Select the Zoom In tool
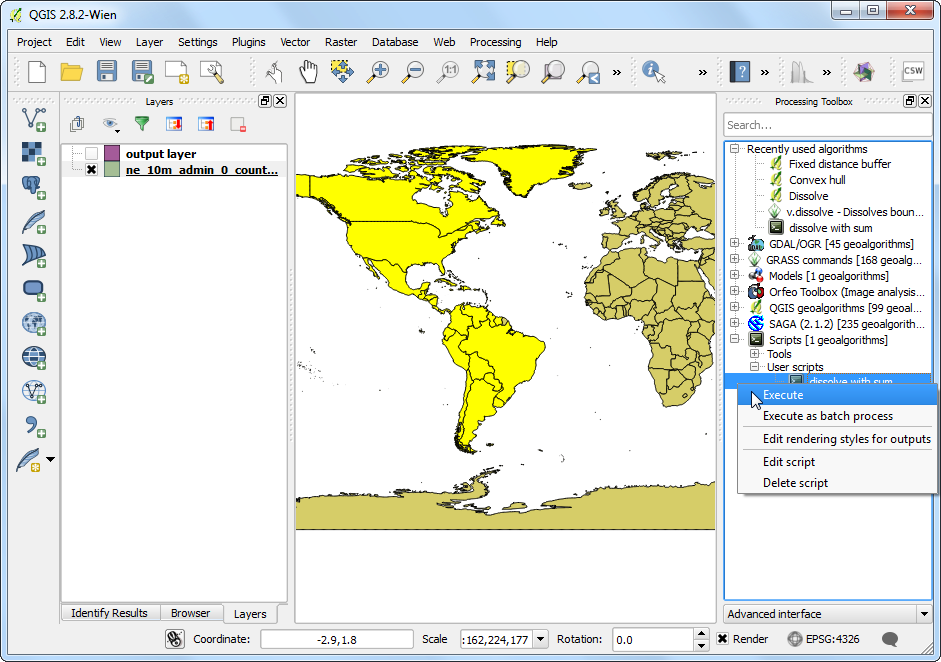Image resolution: width=941 pixels, height=662 pixels. tap(378, 72)
